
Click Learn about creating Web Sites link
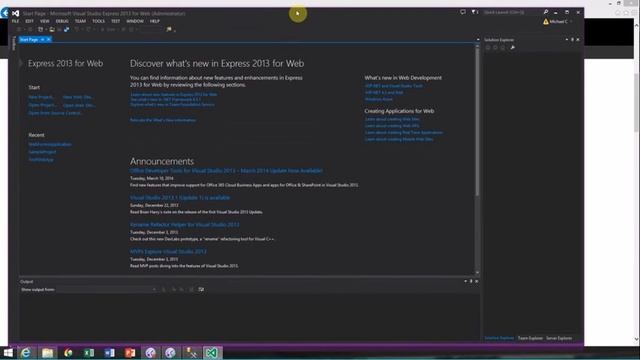392,119
